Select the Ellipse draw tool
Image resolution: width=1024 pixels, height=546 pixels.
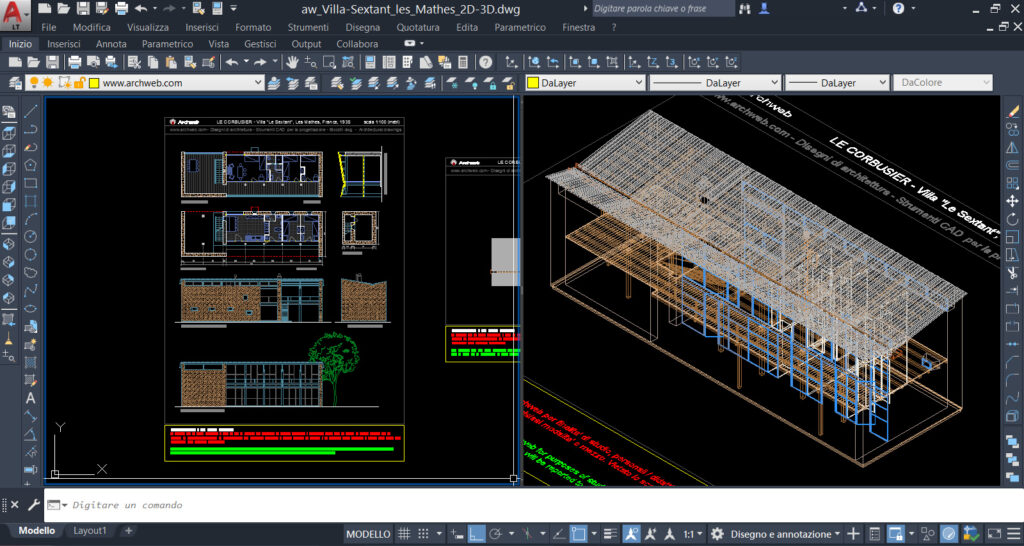(31, 308)
